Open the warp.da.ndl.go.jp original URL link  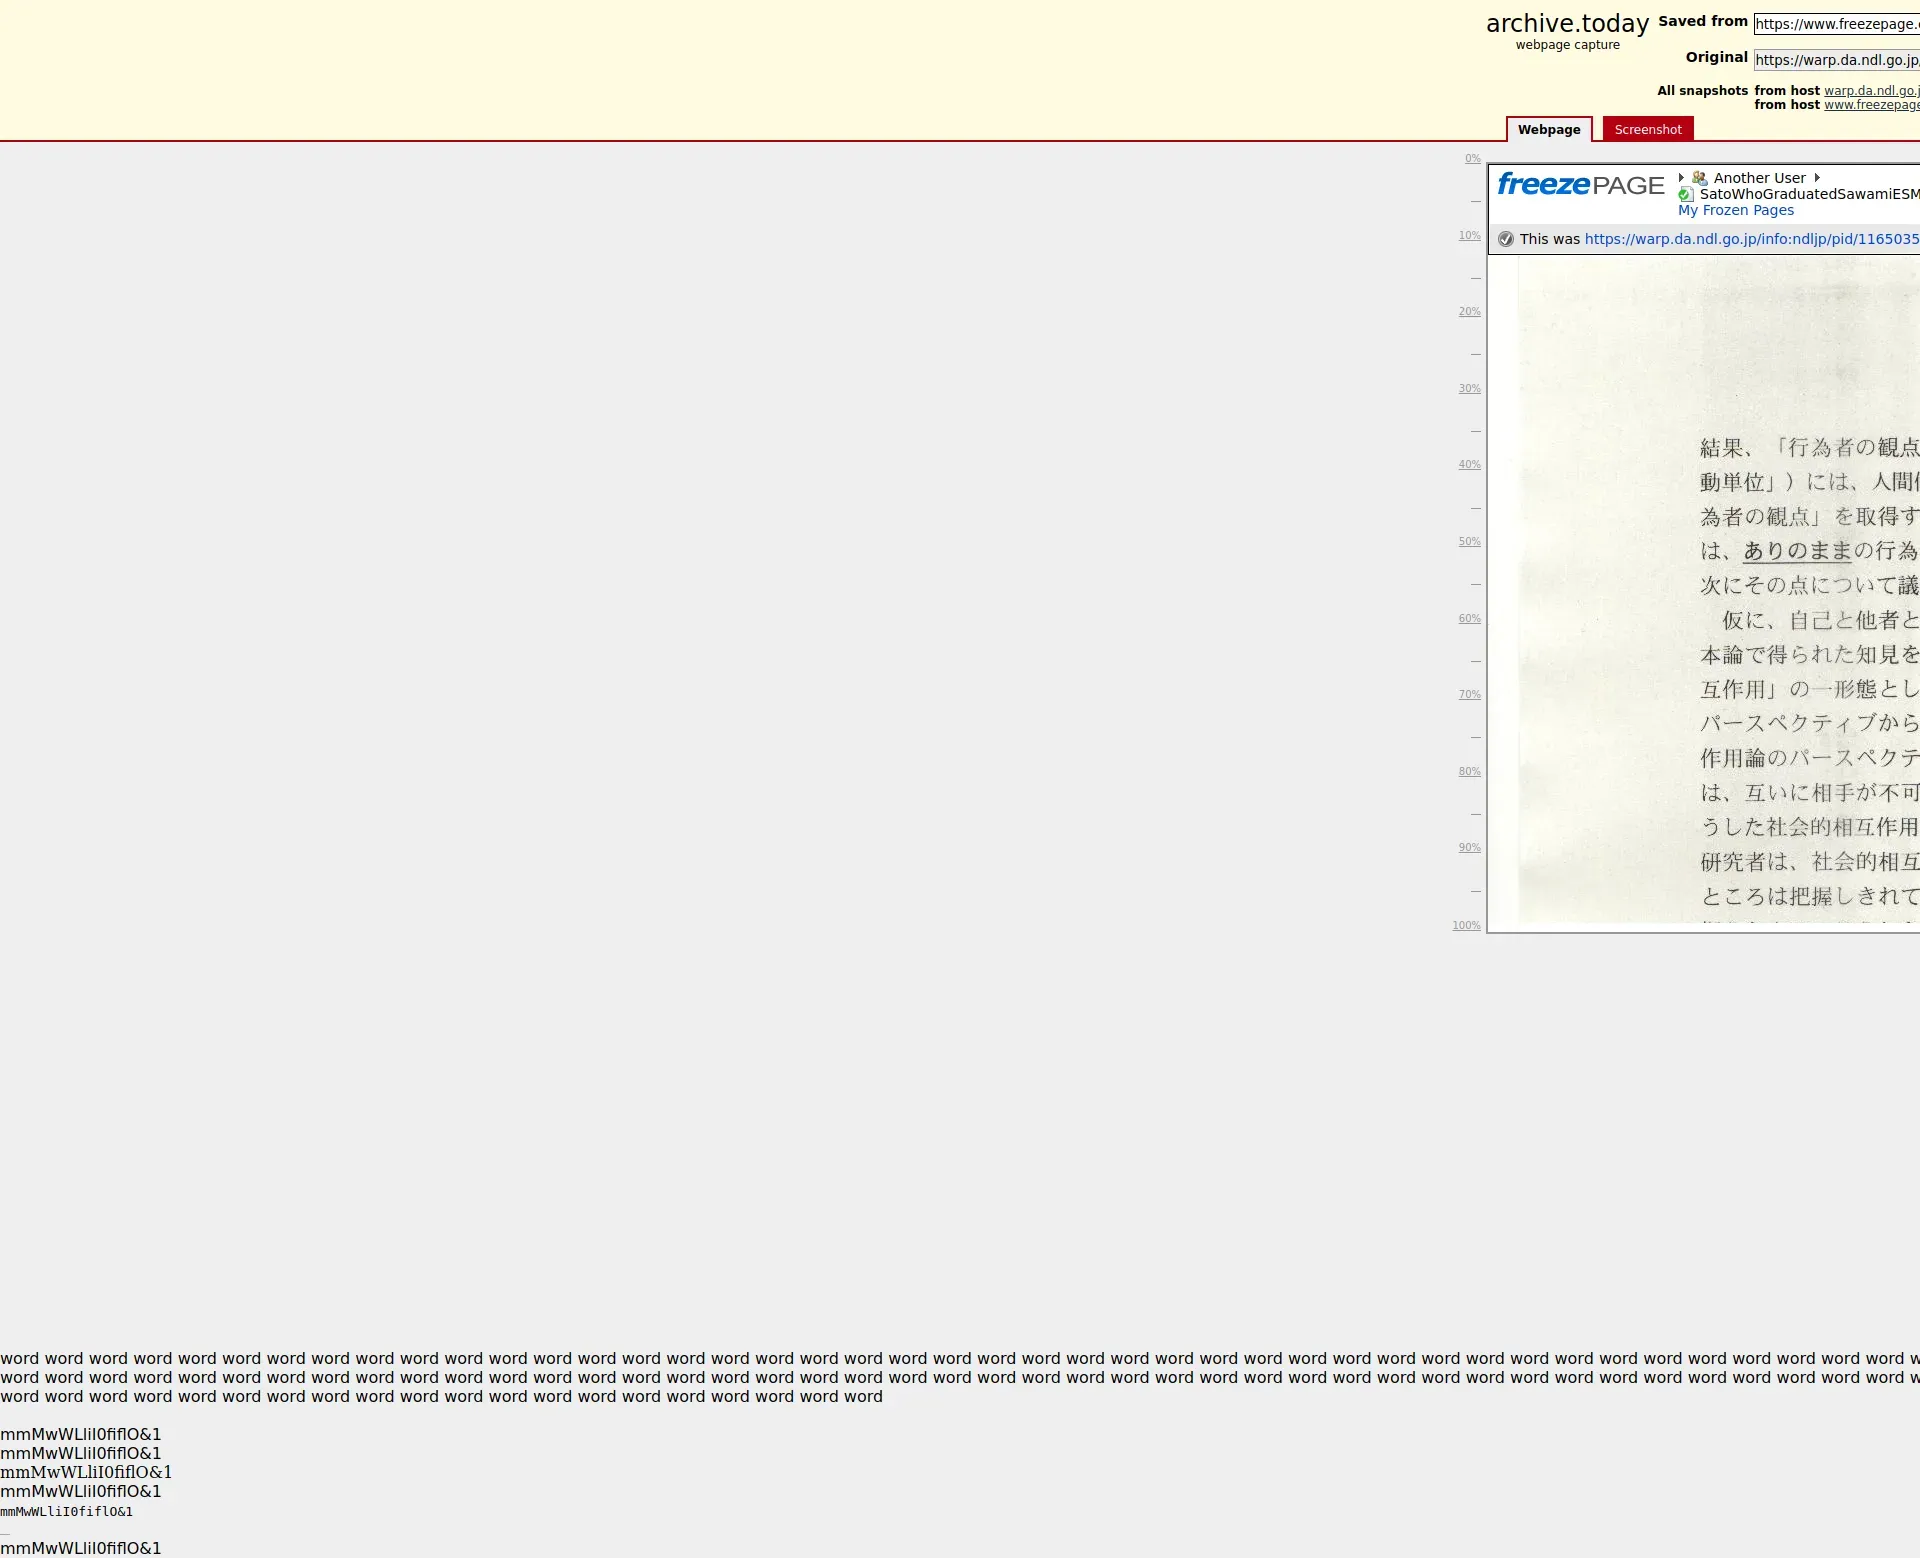click(1751, 239)
